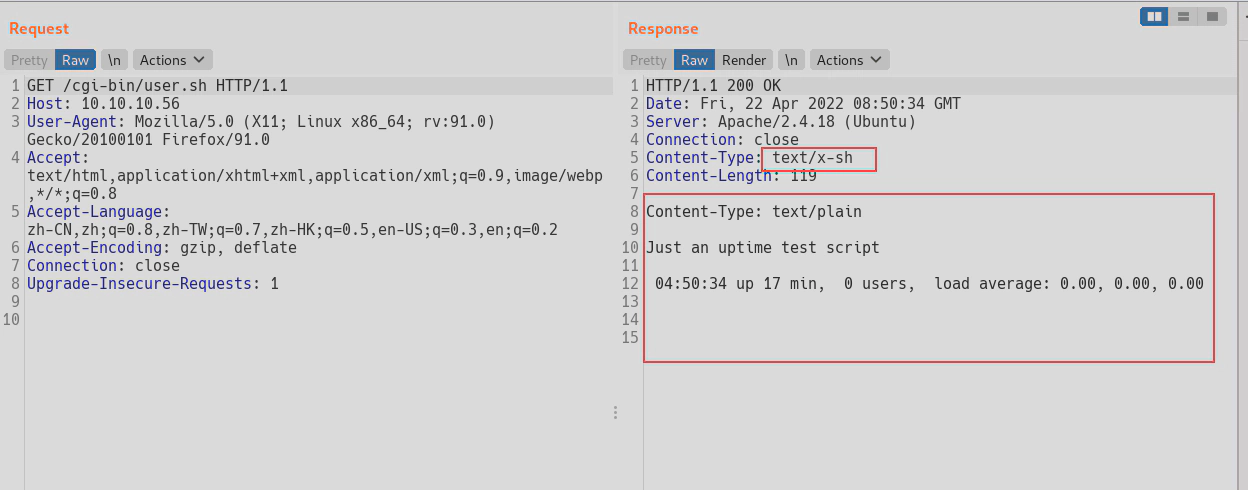Open the Request Actions dropdown
The width and height of the screenshot is (1248, 490).
pos(172,60)
